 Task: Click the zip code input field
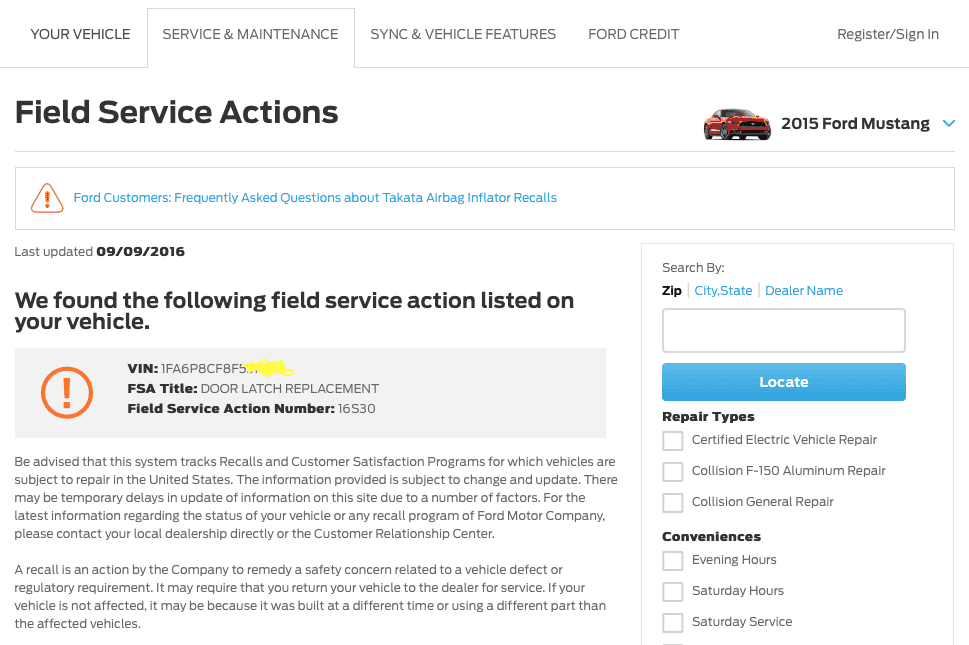784,331
